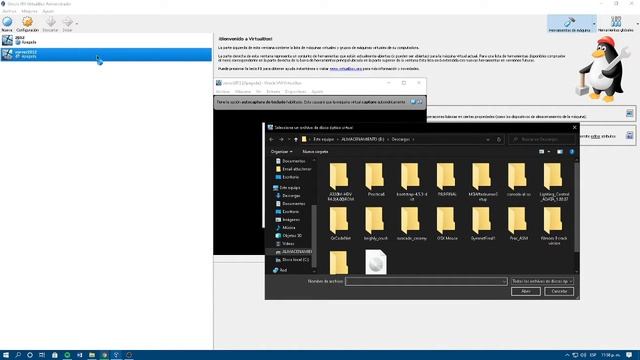Open recent locations dropdown in file dialog
The width and height of the screenshot is (640, 360).
click(289, 140)
